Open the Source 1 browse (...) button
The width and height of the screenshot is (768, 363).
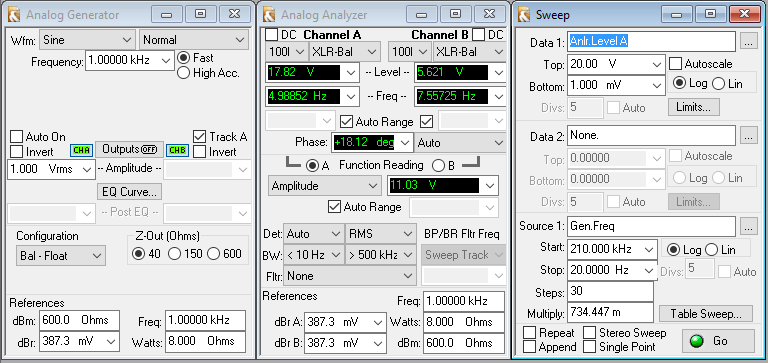click(x=747, y=226)
